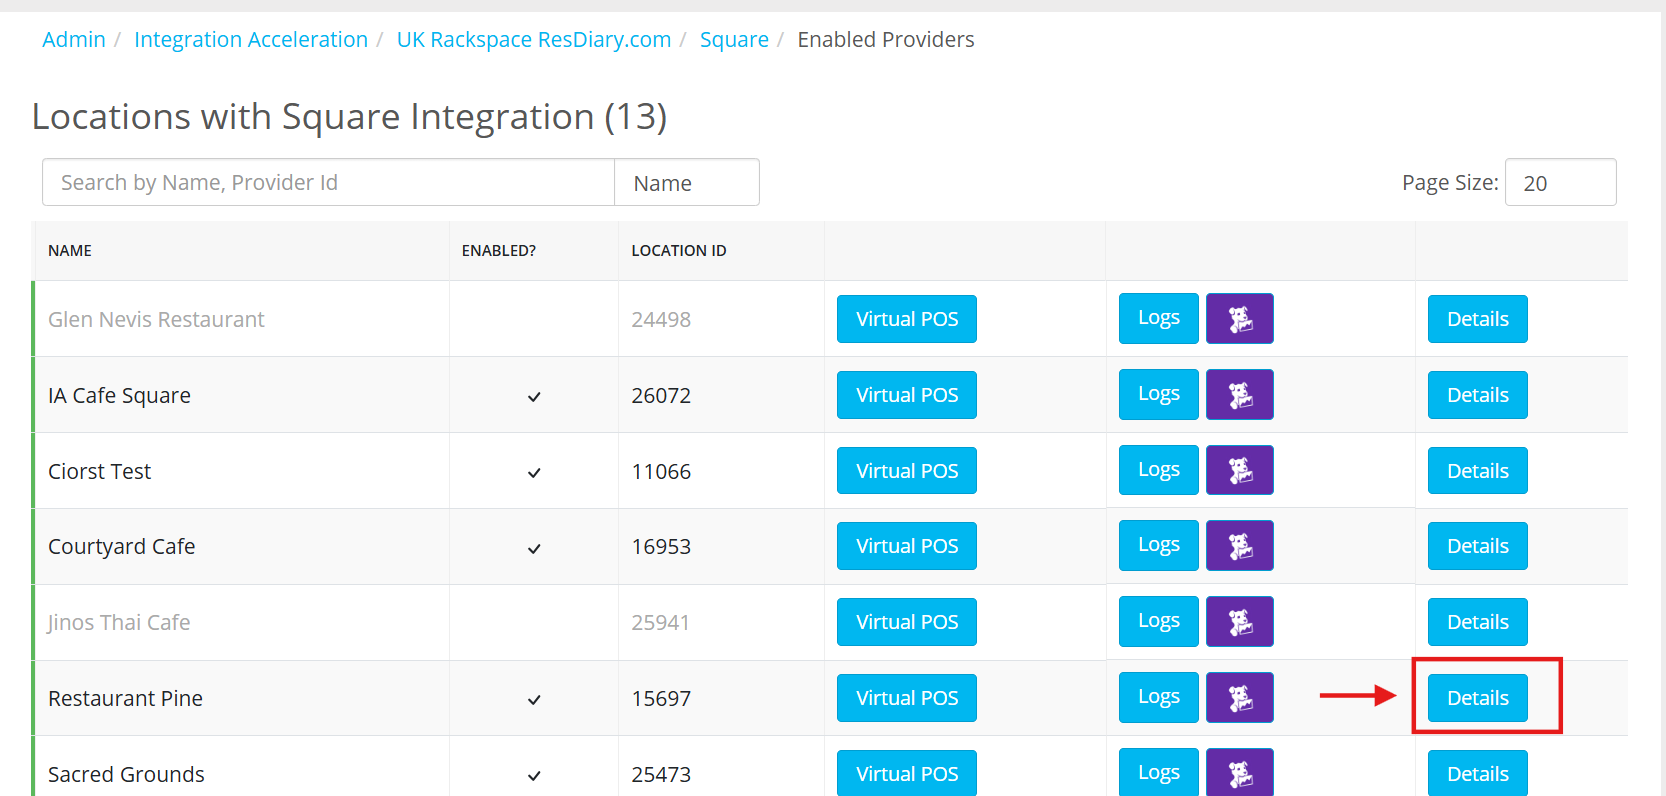
Task: Focus the Search by Name, Provider Id field
Action: tap(328, 182)
